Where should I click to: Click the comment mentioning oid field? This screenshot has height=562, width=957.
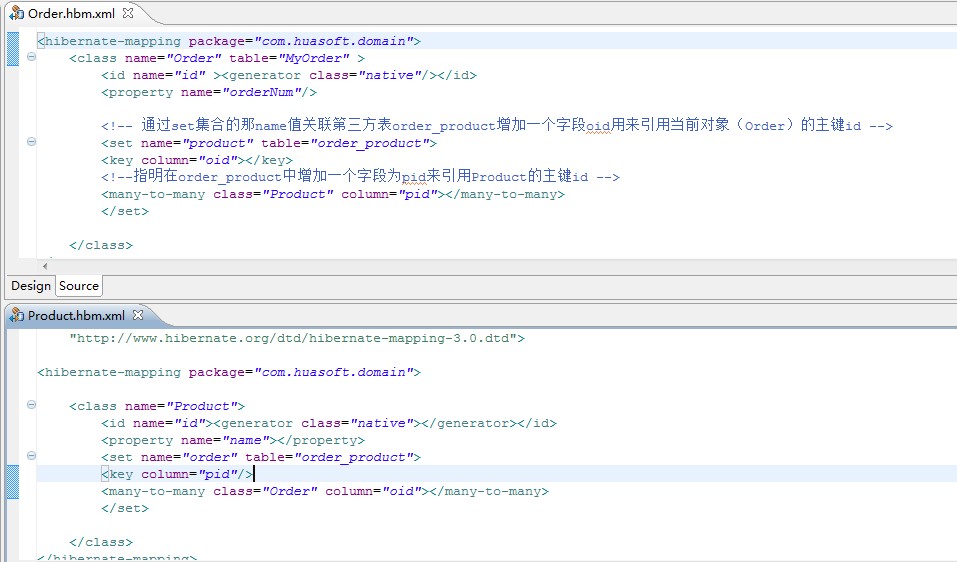click(x=497, y=125)
